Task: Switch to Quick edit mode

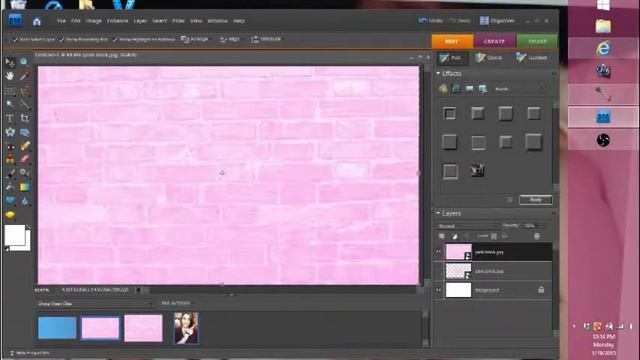Action: tap(489, 58)
